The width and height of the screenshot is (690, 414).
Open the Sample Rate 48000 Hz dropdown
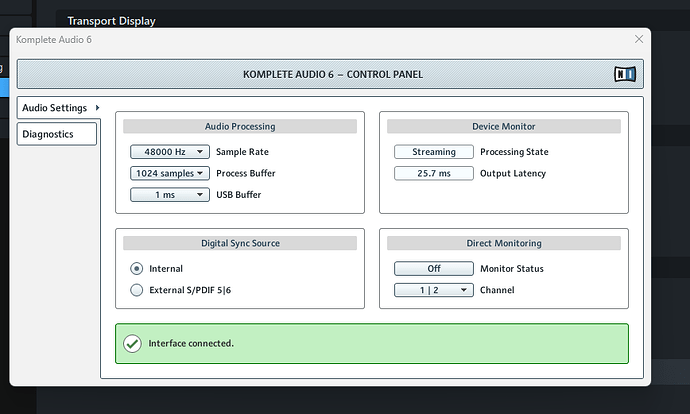pos(170,152)
